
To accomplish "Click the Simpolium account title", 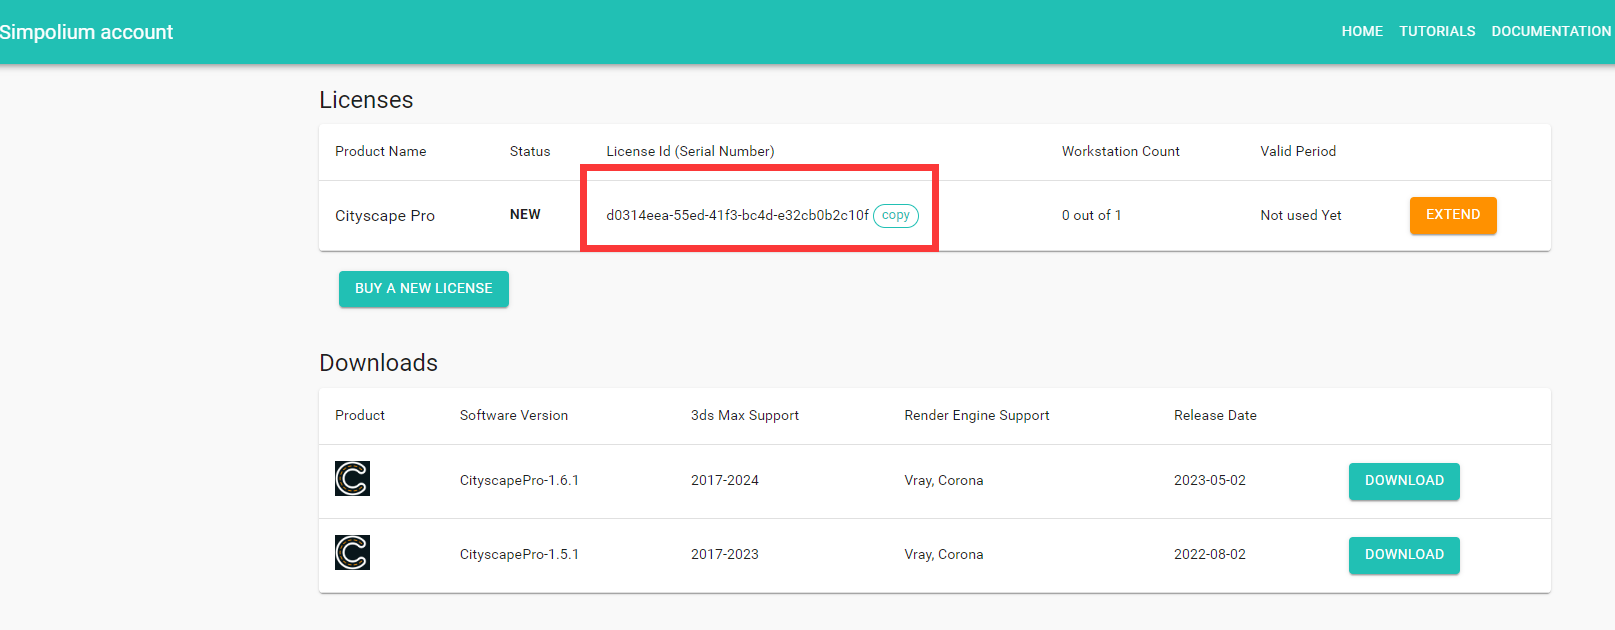I will 86,32.
